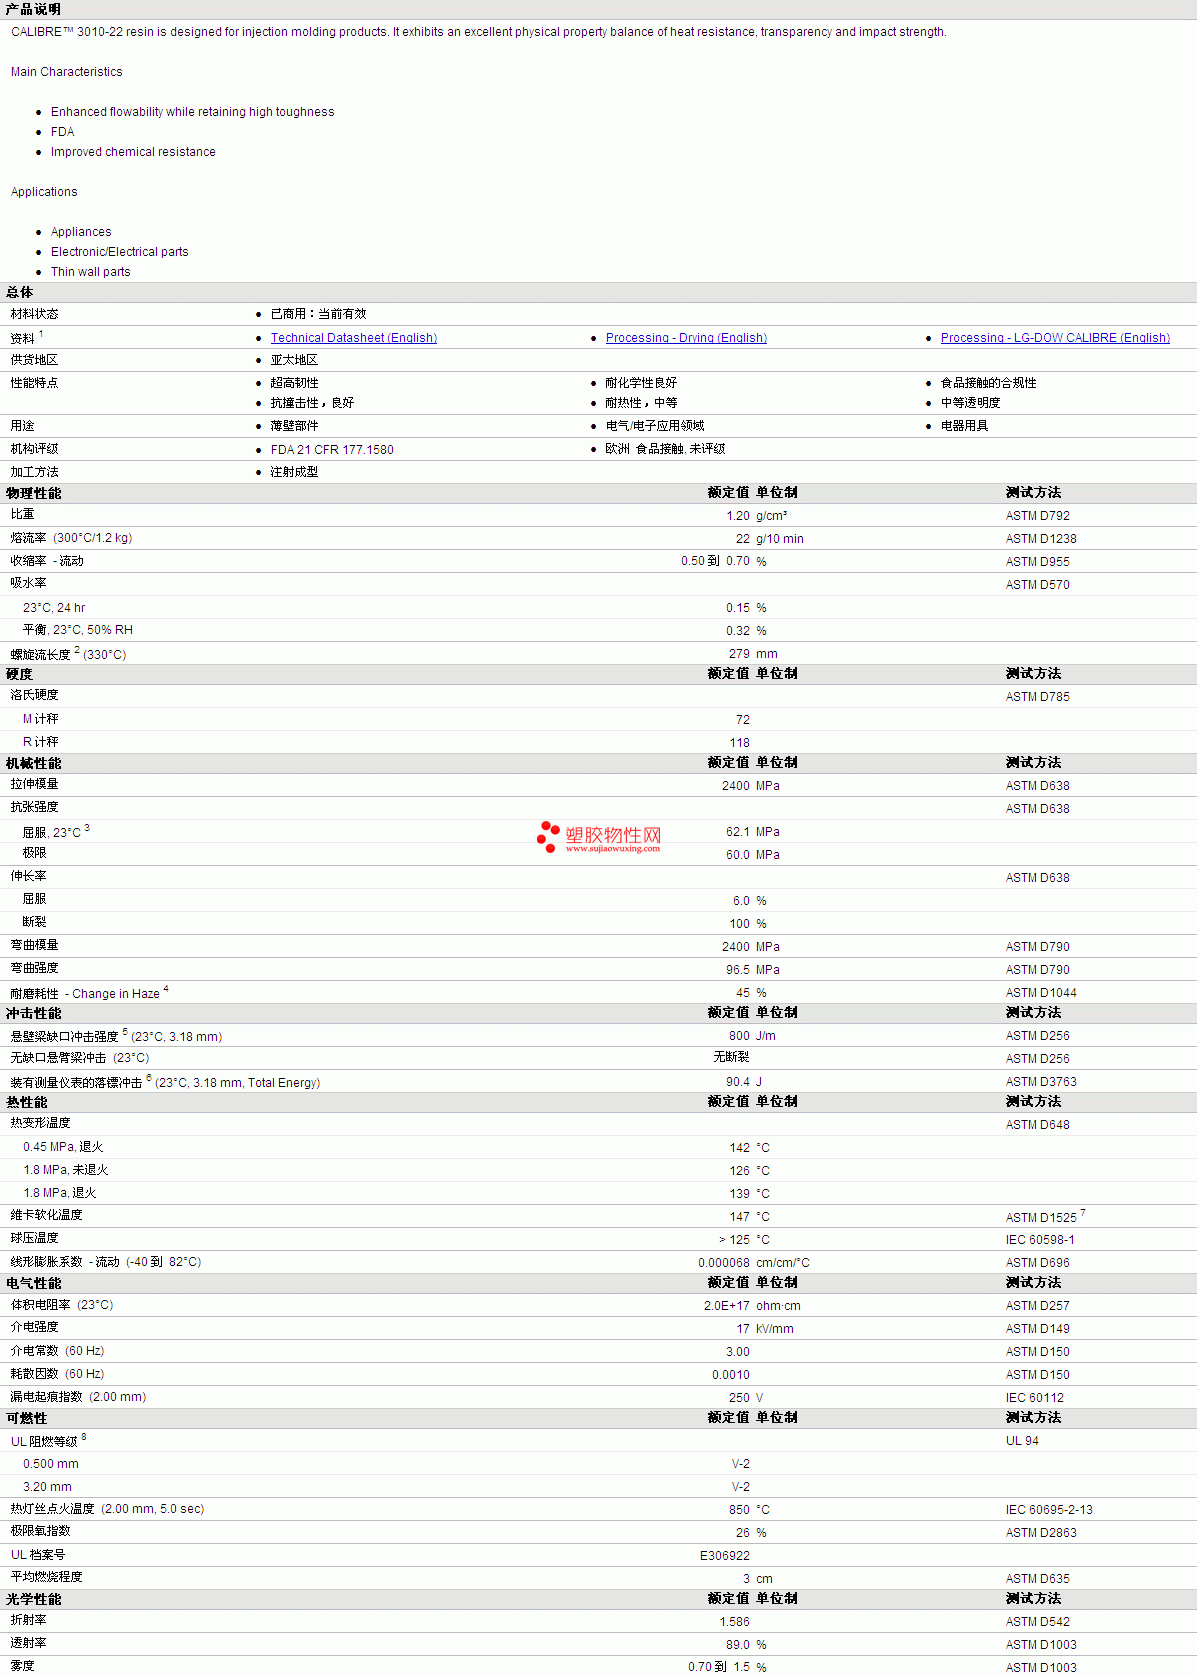The height and width of the screenshot is (1676, 1197).
Task: Click refractive index value 1.586
Action: [734, 1622]
